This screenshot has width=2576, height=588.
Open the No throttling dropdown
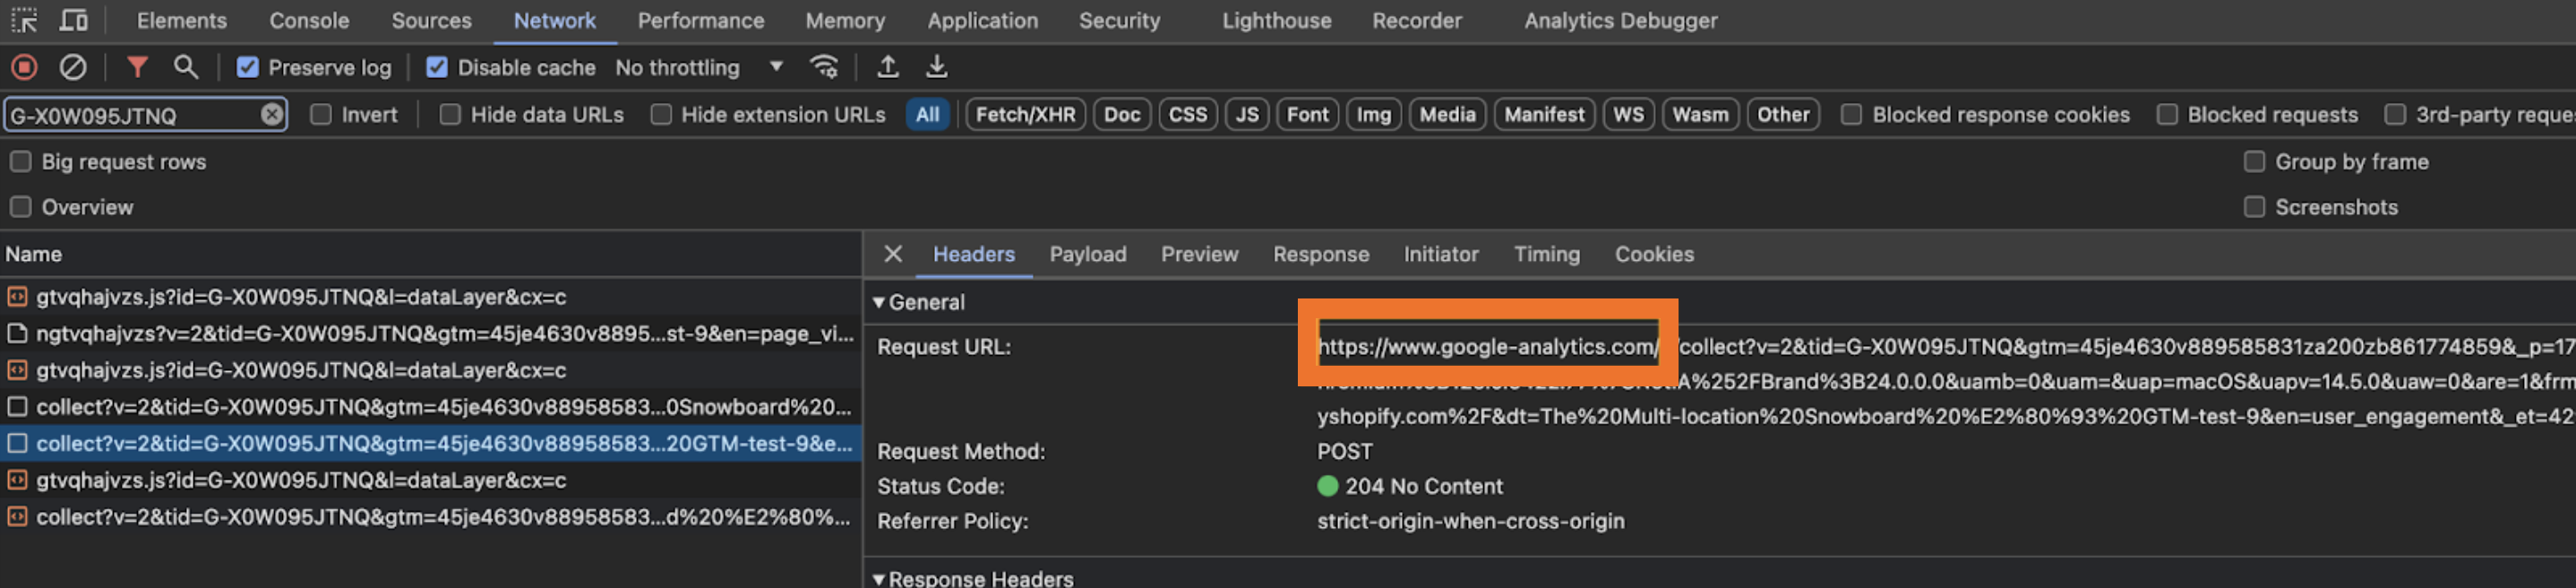[699, 67]
